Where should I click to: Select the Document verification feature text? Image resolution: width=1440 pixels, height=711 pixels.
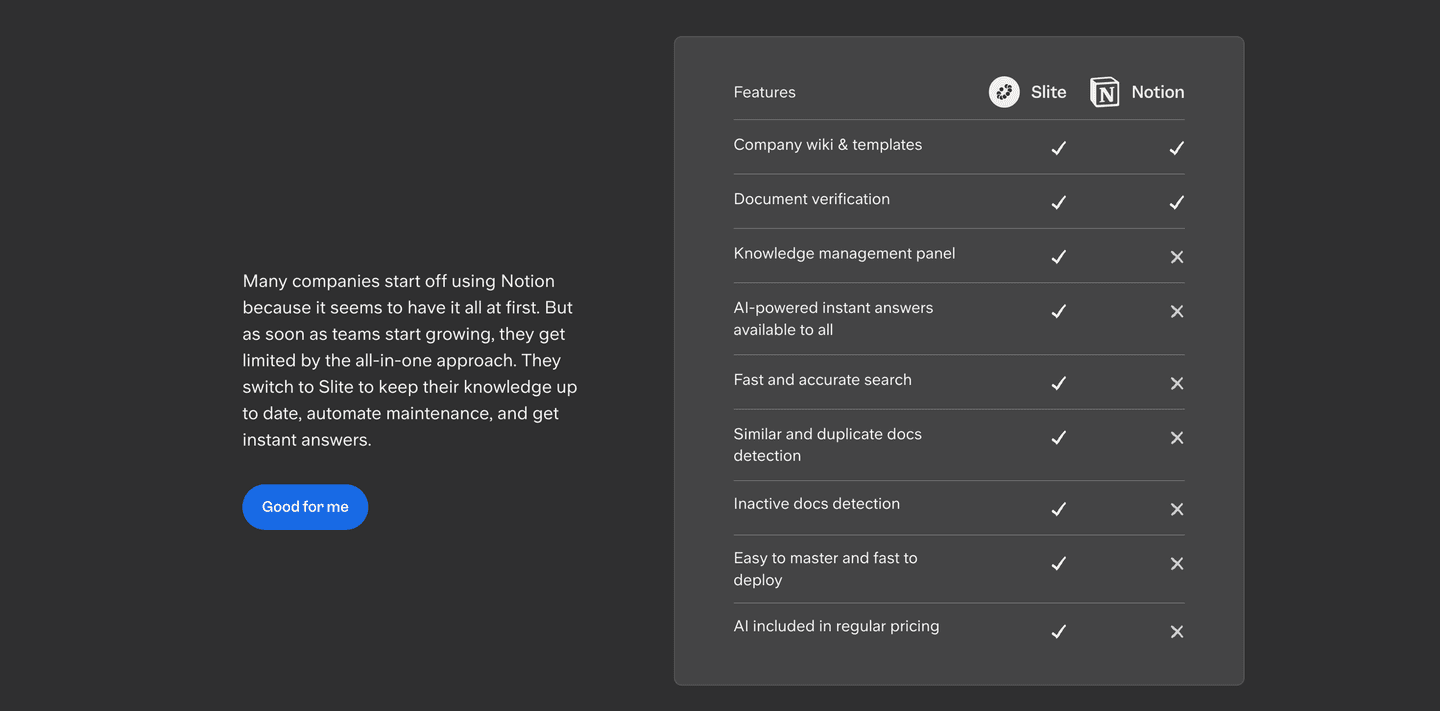(x=812, y=199)
